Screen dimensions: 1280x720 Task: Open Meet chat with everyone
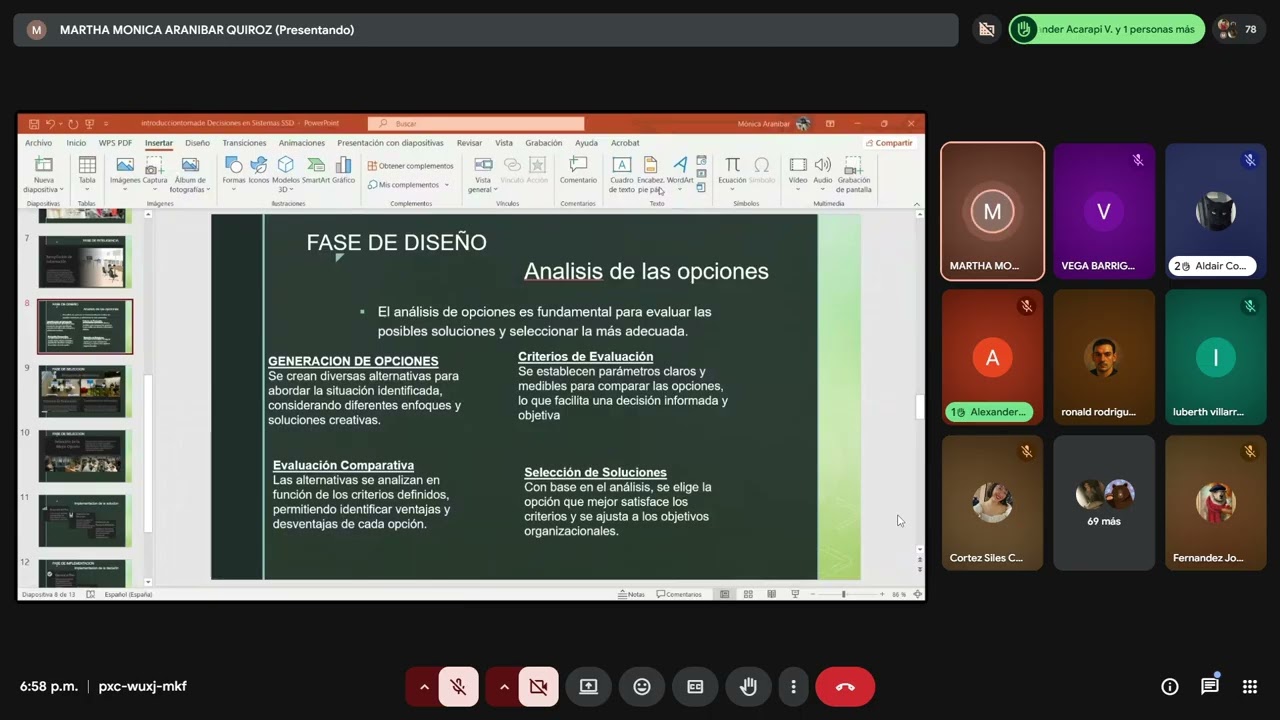pos(1210,686)
